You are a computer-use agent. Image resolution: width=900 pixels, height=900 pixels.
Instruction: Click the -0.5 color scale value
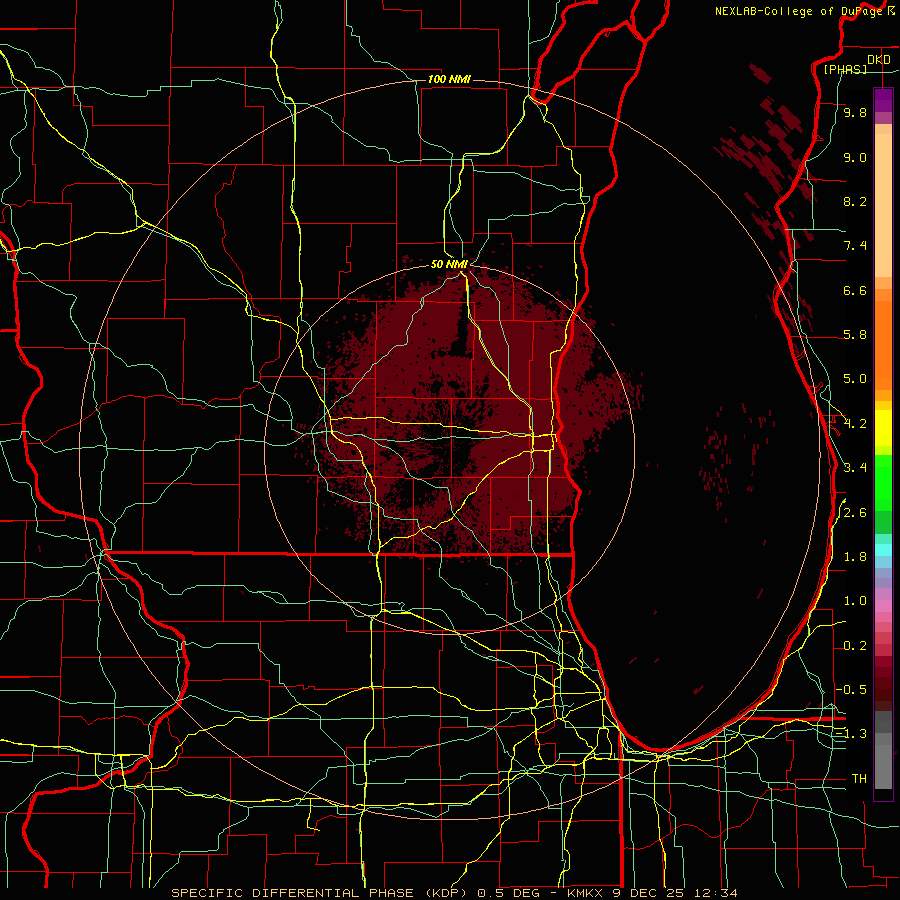coord(851,690)
